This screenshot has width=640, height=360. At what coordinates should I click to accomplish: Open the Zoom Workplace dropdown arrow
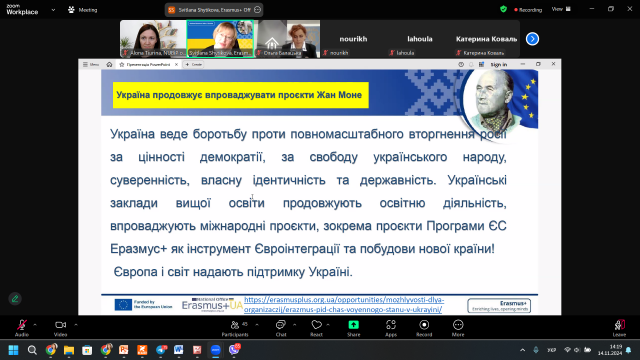(x=53, y=10)
